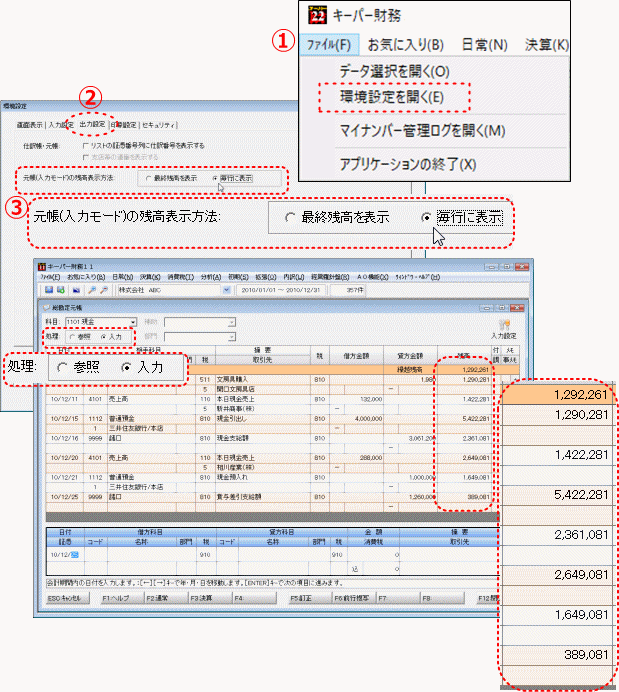Open お気に入り(B) in the enlarged menu bar

405,45
